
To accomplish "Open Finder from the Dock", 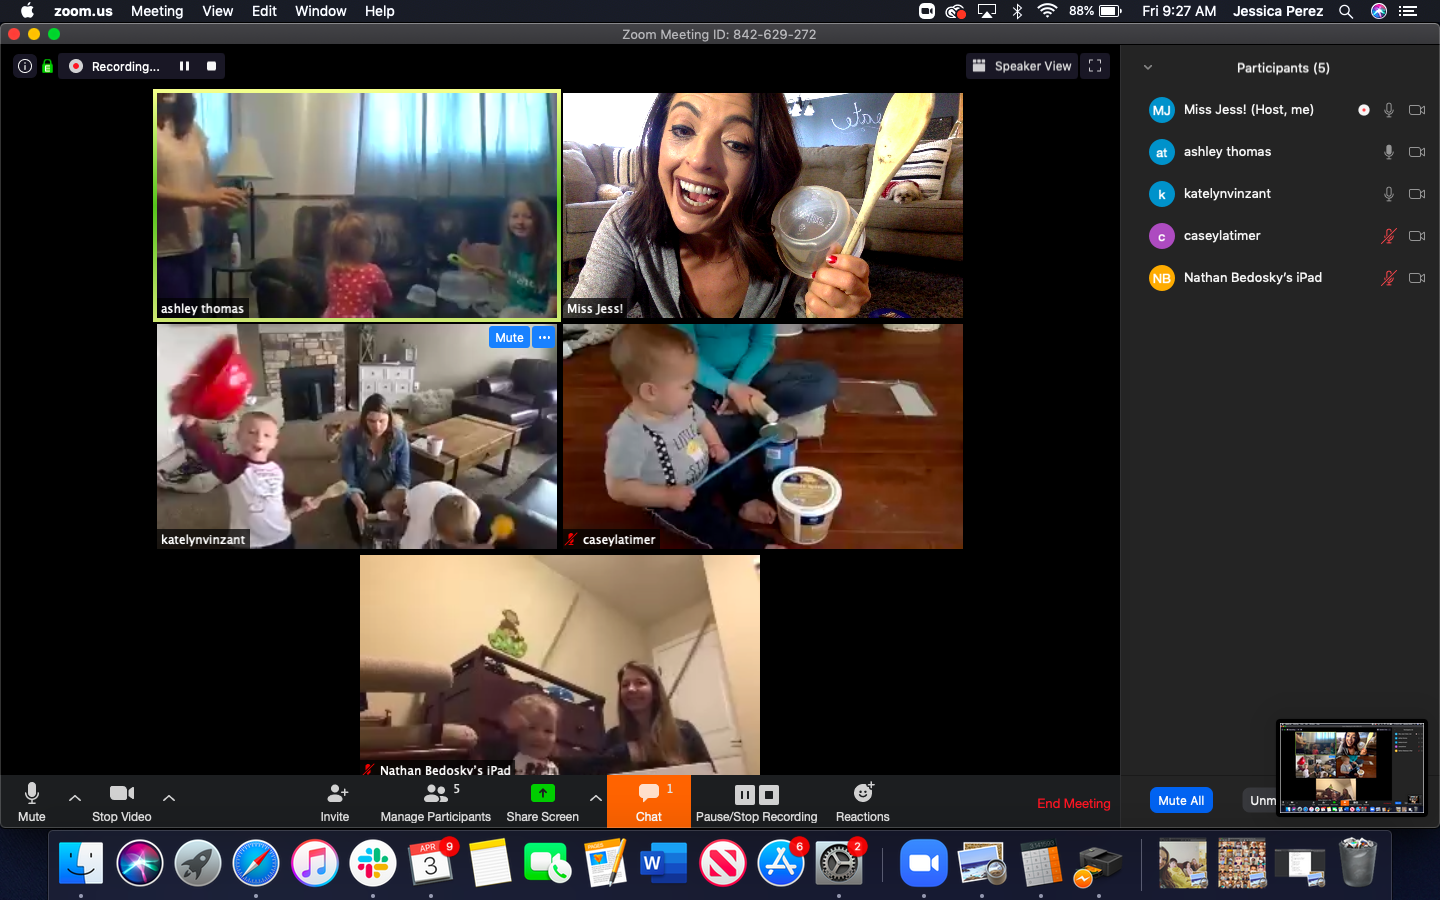I will (81, 863).
